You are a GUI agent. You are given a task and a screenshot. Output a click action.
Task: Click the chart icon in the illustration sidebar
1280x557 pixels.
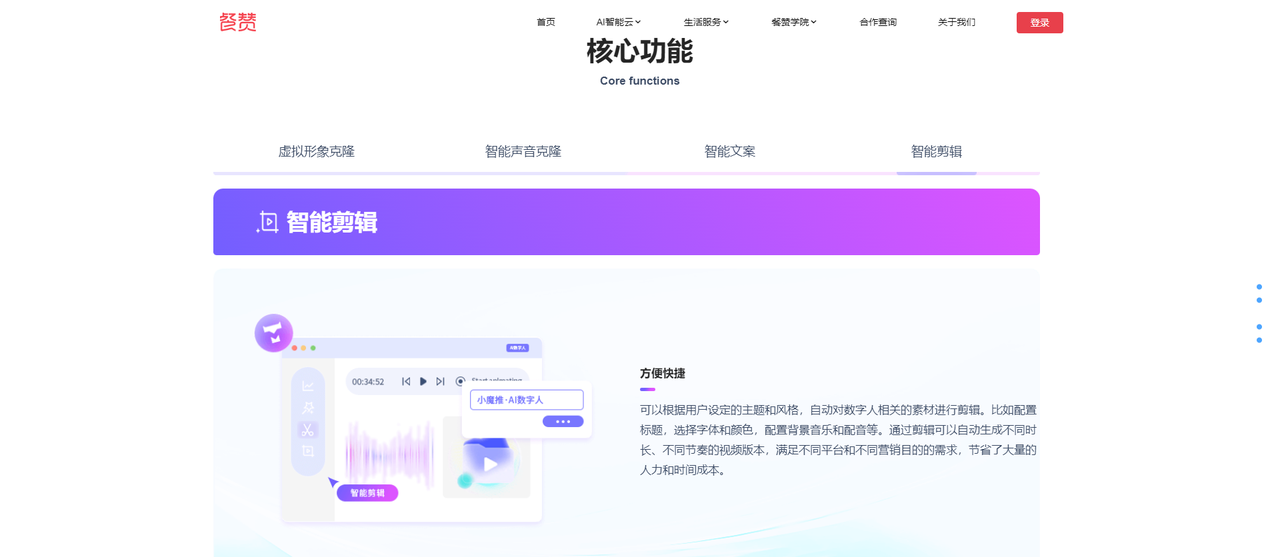(308, 386)
